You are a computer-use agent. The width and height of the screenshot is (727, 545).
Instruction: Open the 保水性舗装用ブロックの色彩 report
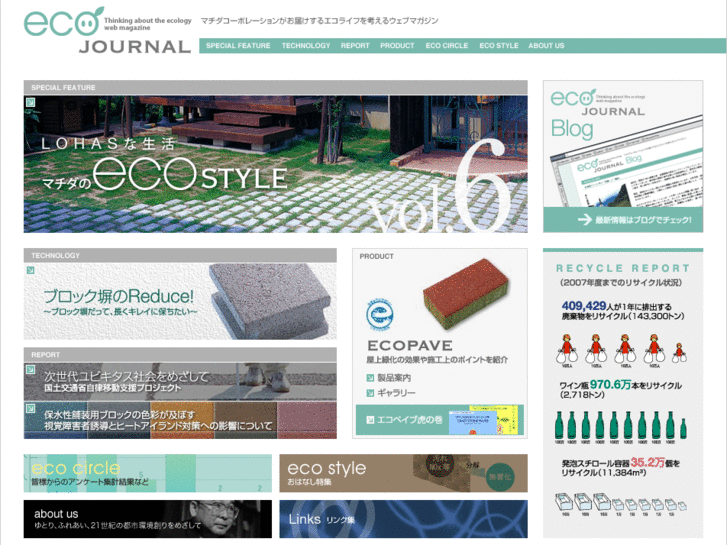click(x=180, y=420)
